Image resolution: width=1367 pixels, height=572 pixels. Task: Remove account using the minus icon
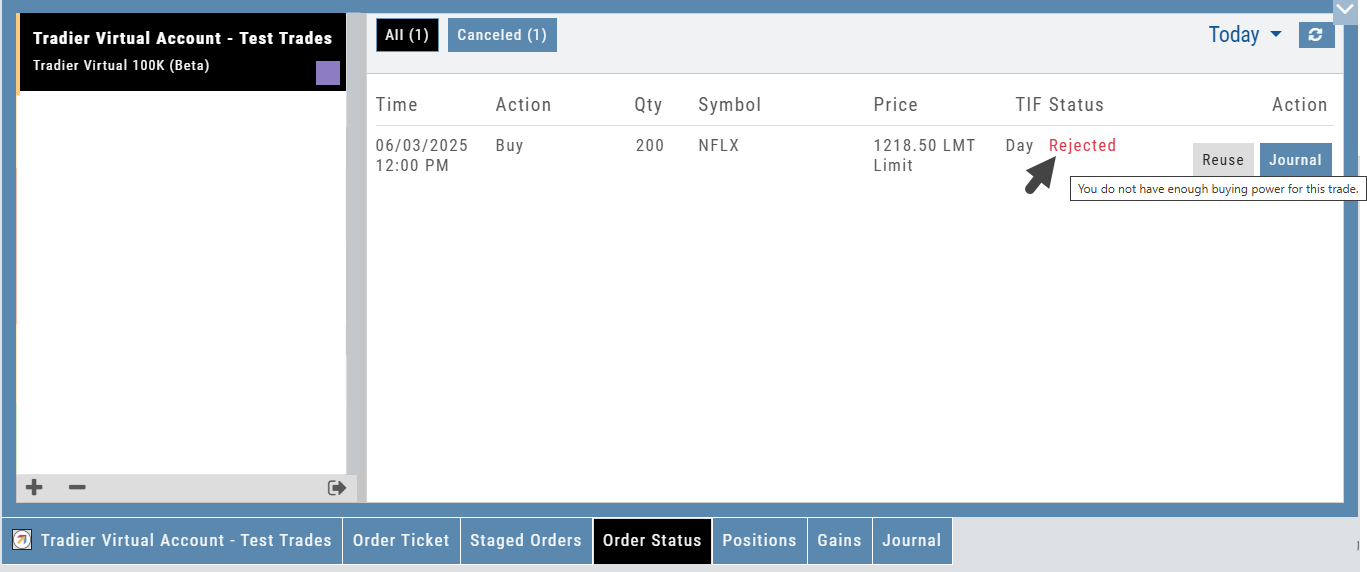77,488
